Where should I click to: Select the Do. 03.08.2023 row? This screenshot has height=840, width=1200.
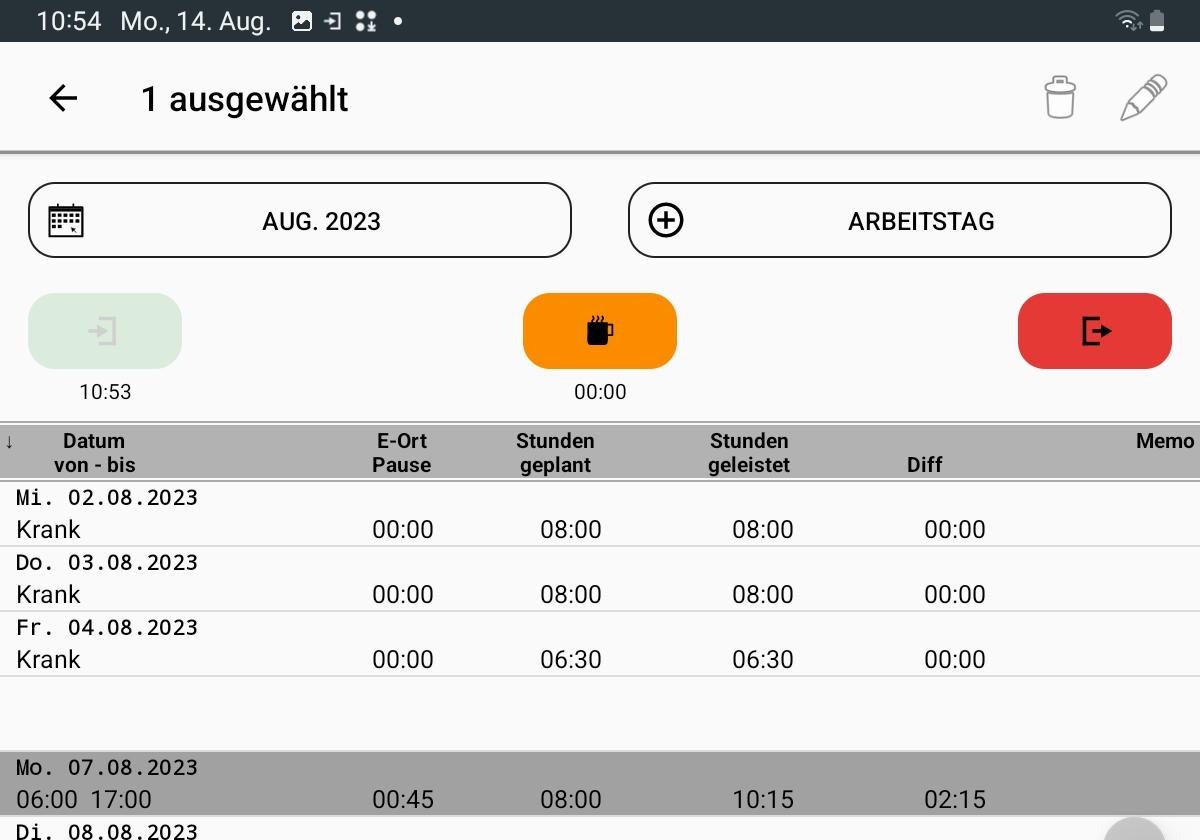(x=600, y=579)
